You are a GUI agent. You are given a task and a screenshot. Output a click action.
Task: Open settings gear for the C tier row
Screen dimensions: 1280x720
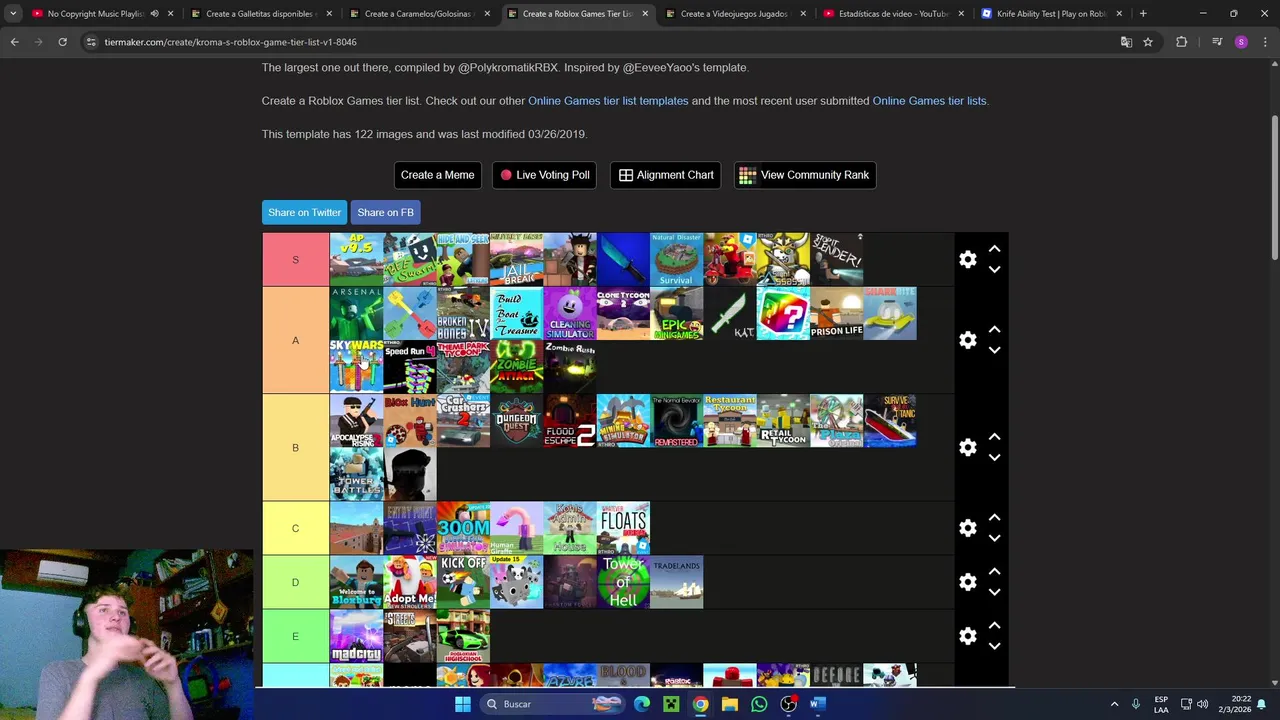pyautogui.click(x=967, y=528)
